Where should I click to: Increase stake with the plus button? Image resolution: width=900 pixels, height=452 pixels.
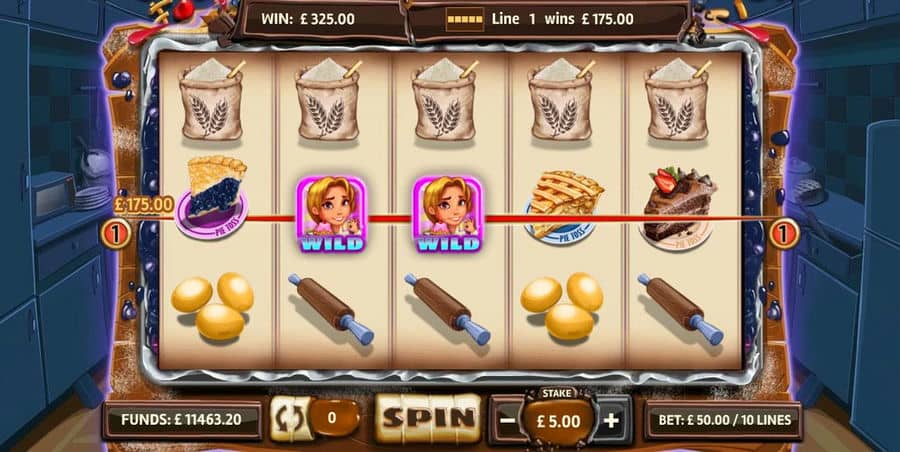pyautogui.click(x=611, y=420)
